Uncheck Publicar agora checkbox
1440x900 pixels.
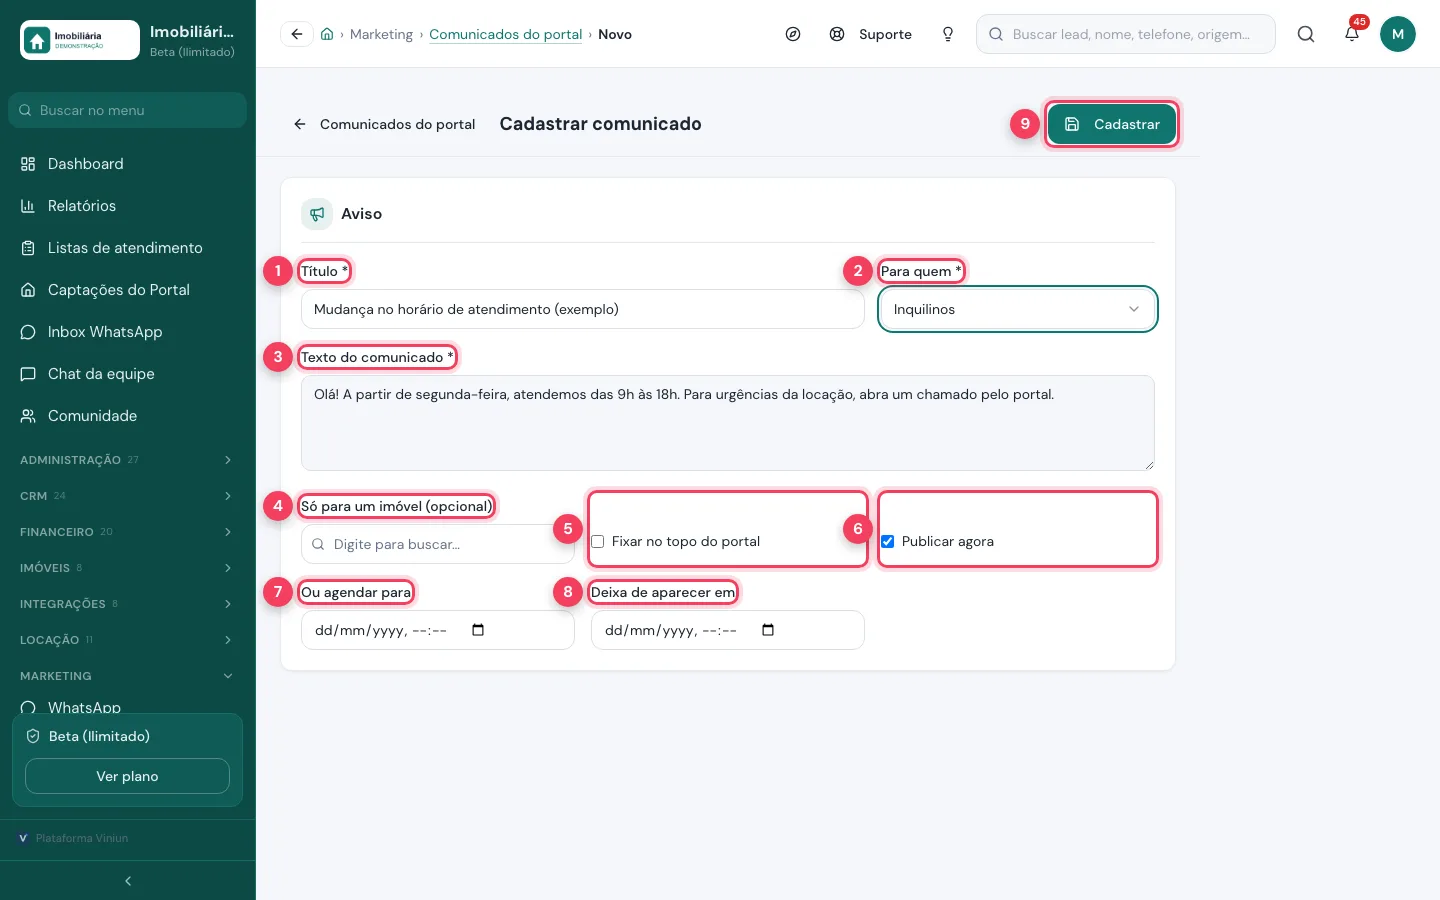point(888,542)
